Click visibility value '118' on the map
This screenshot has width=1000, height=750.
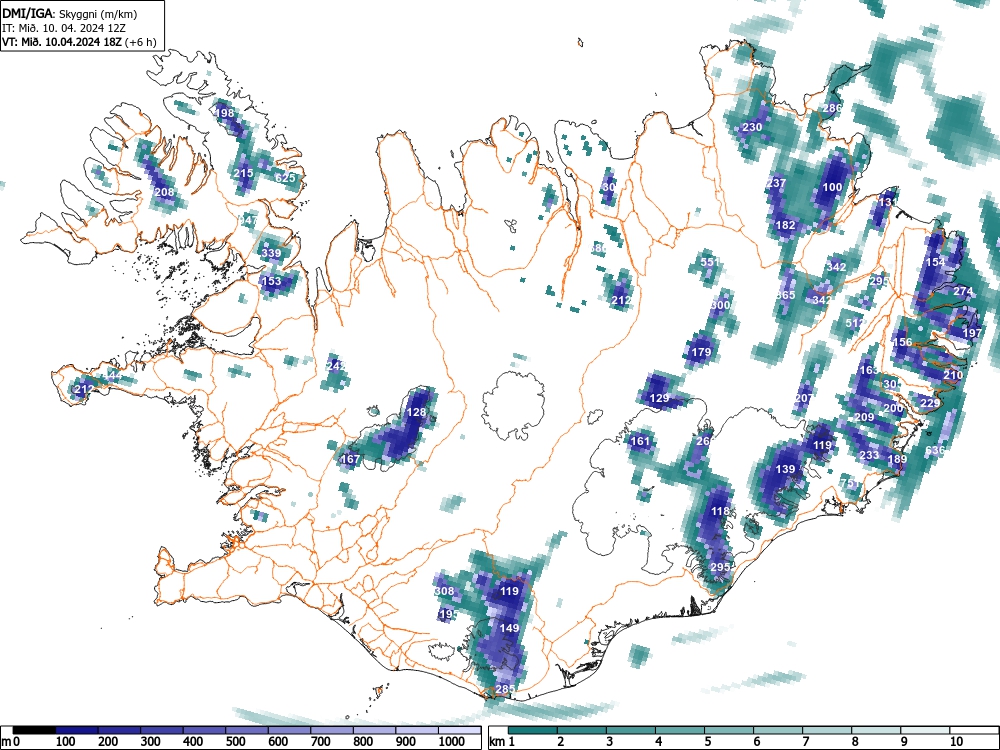(x=720, y=511)
